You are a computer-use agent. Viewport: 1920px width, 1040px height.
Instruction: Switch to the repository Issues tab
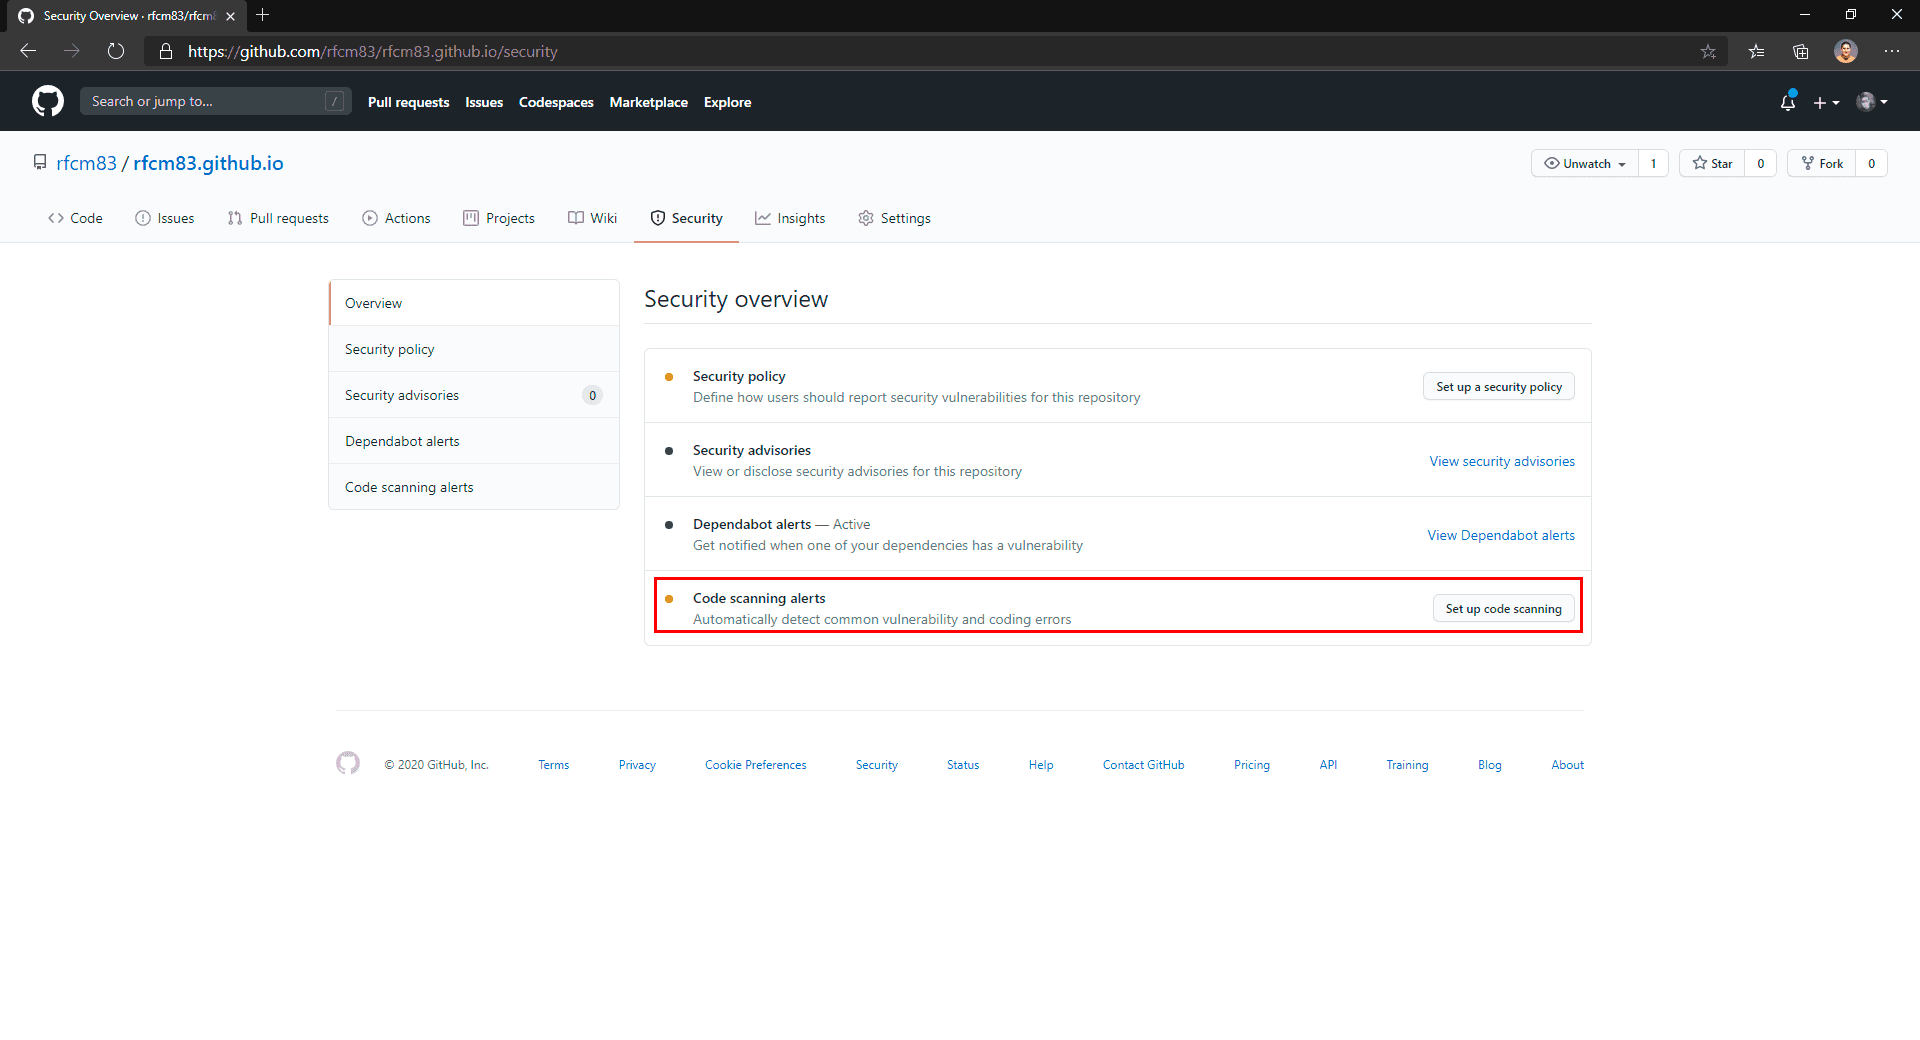(165, 218)
